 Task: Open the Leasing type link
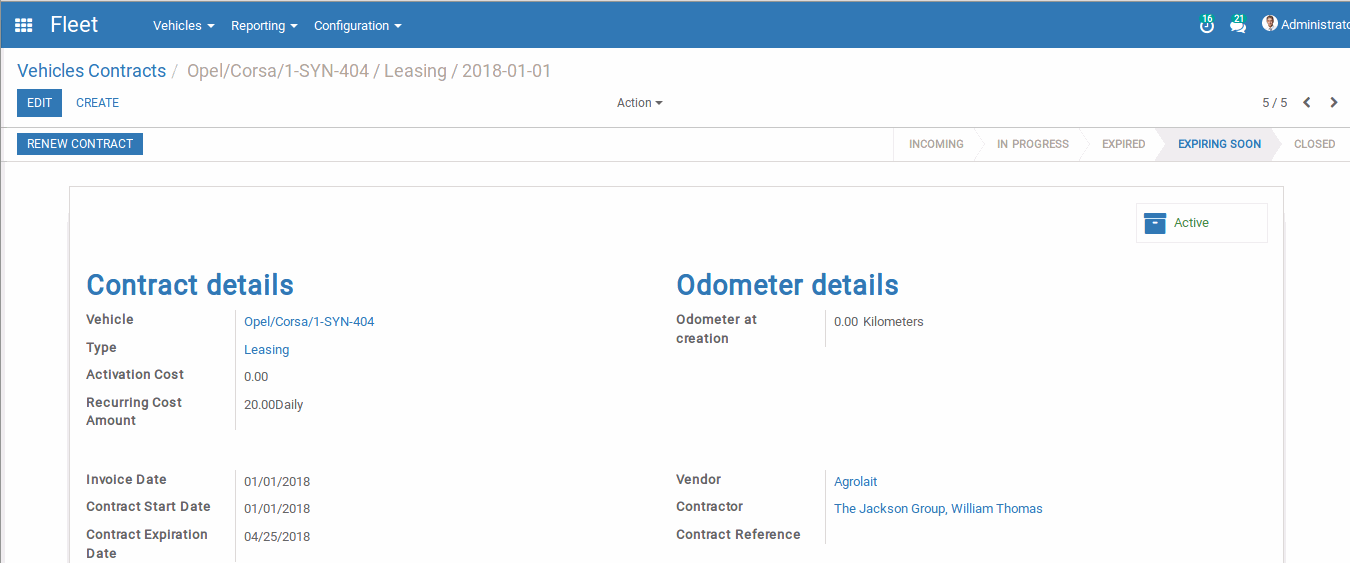click(267, 350)
